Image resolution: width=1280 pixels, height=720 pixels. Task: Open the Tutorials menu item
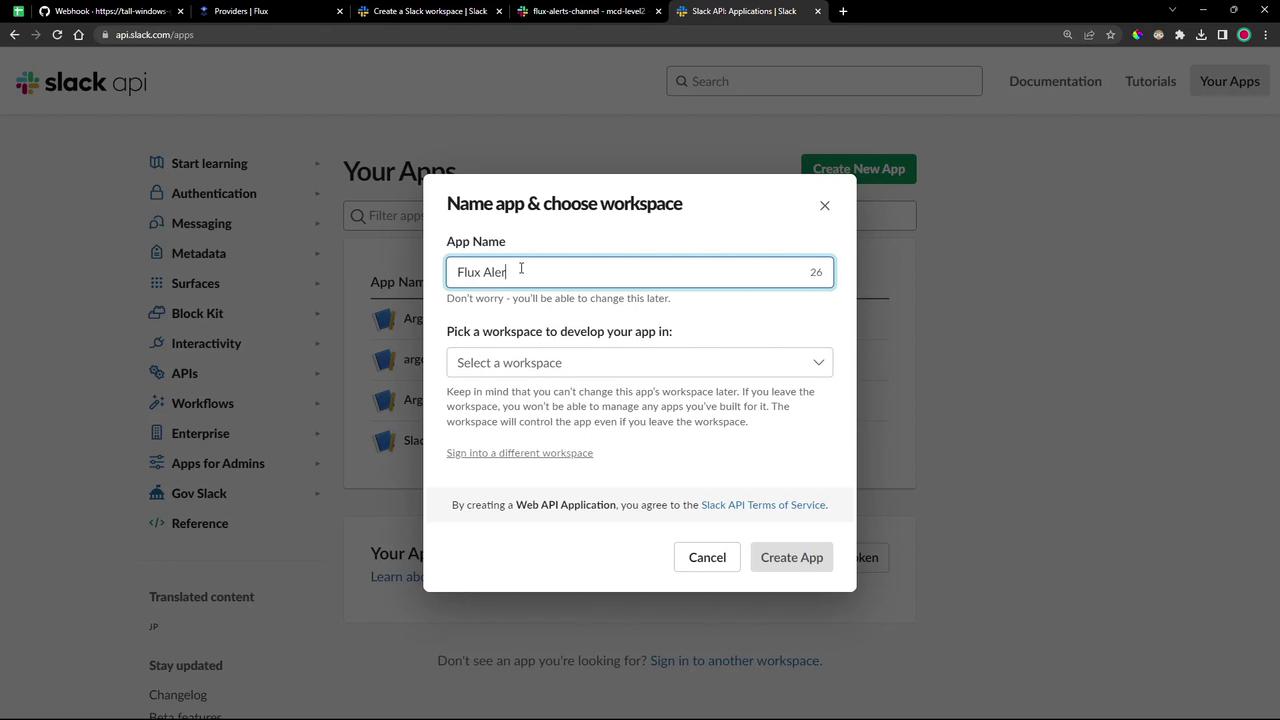click(1150, 81)
